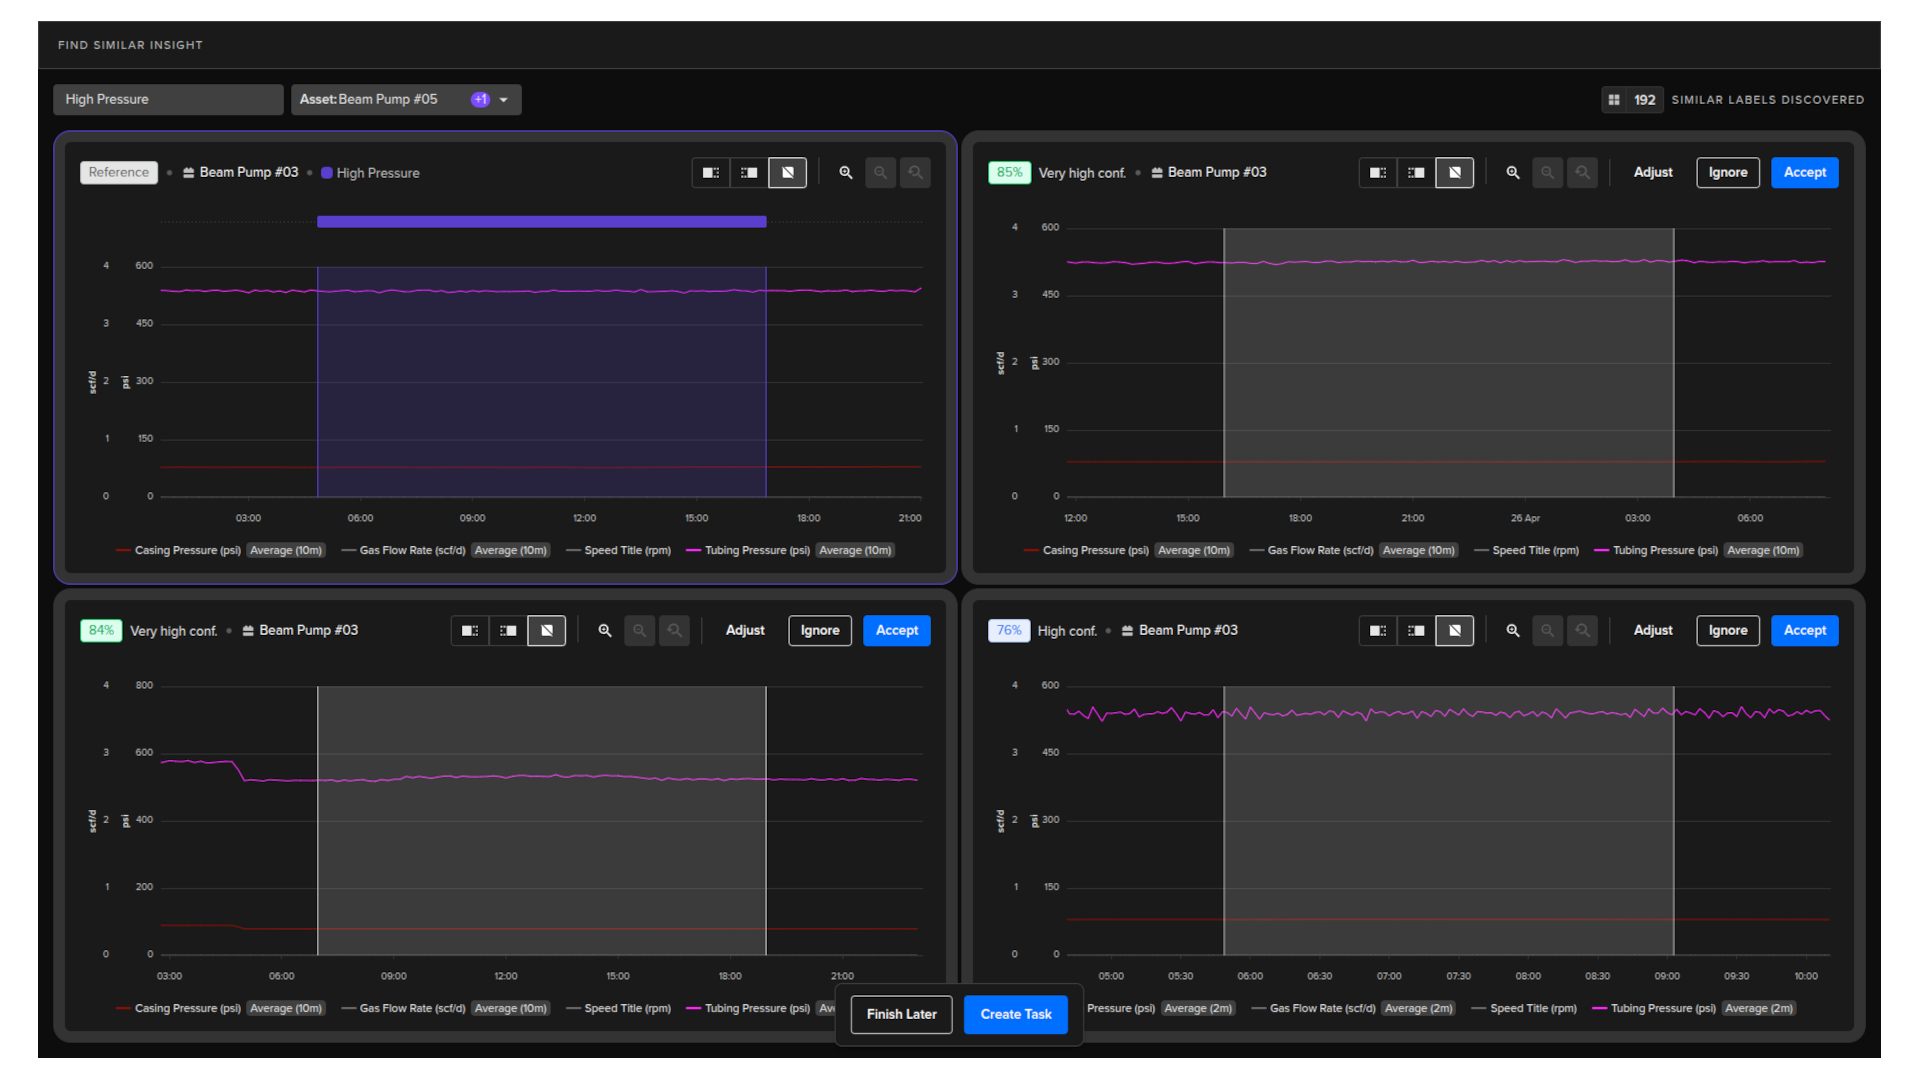Adjust the 85% very high confidence match
Image resolution: width=1920 pixels, height=1080 pixels.
[x=1653, y=173]
